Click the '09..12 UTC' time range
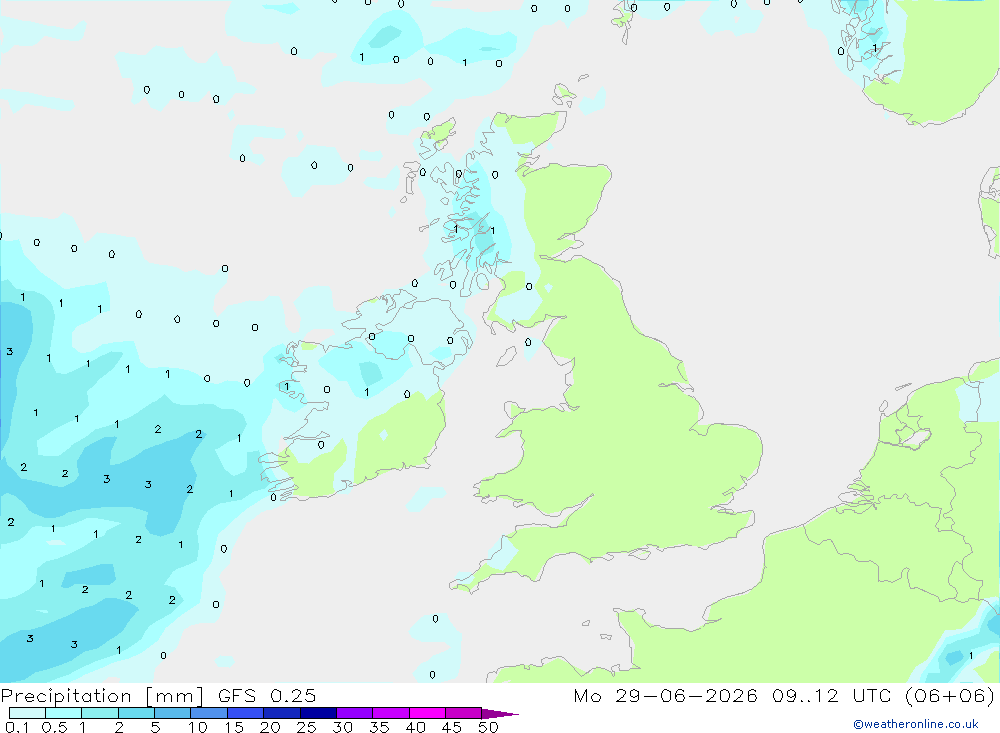The width and height of the screenshot is (1000, 733). coord(831,695)
